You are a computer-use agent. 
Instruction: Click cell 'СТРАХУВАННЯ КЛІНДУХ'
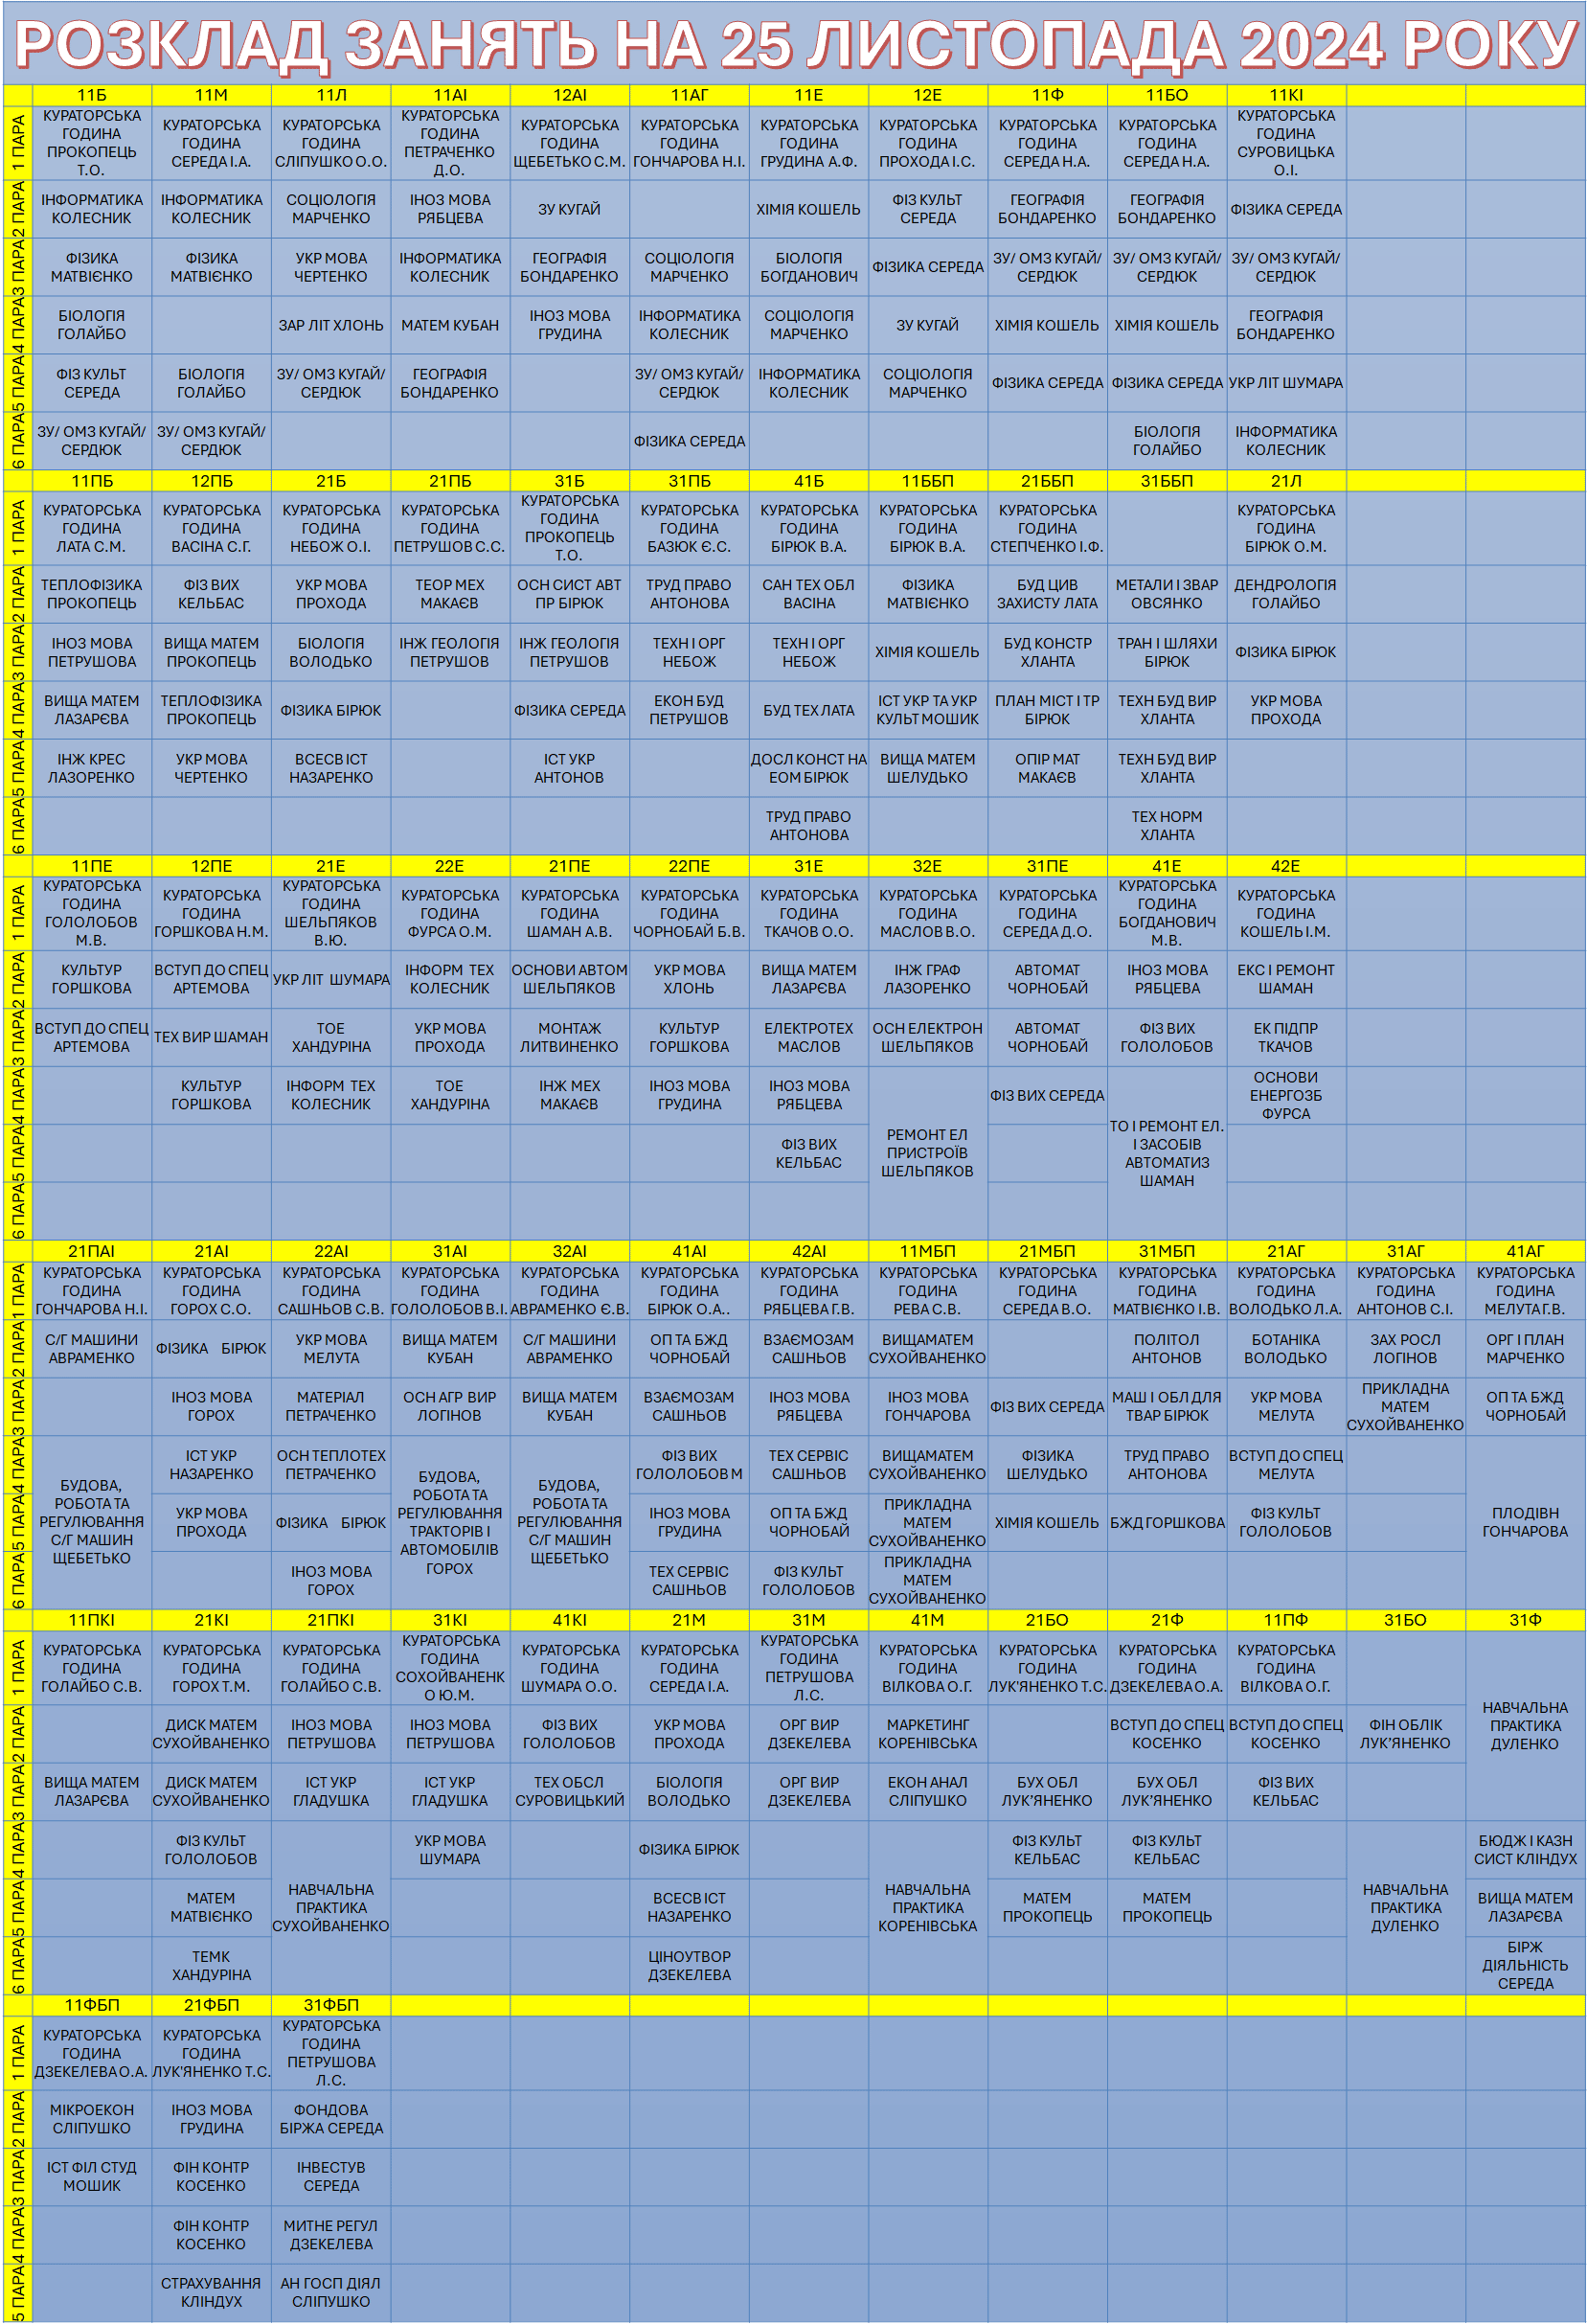click(x=211, y=2292)
